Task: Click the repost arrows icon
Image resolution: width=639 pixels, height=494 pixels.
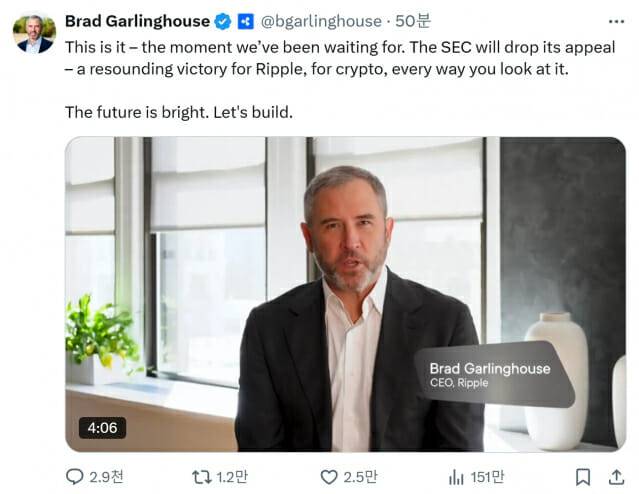Action: 200,477
